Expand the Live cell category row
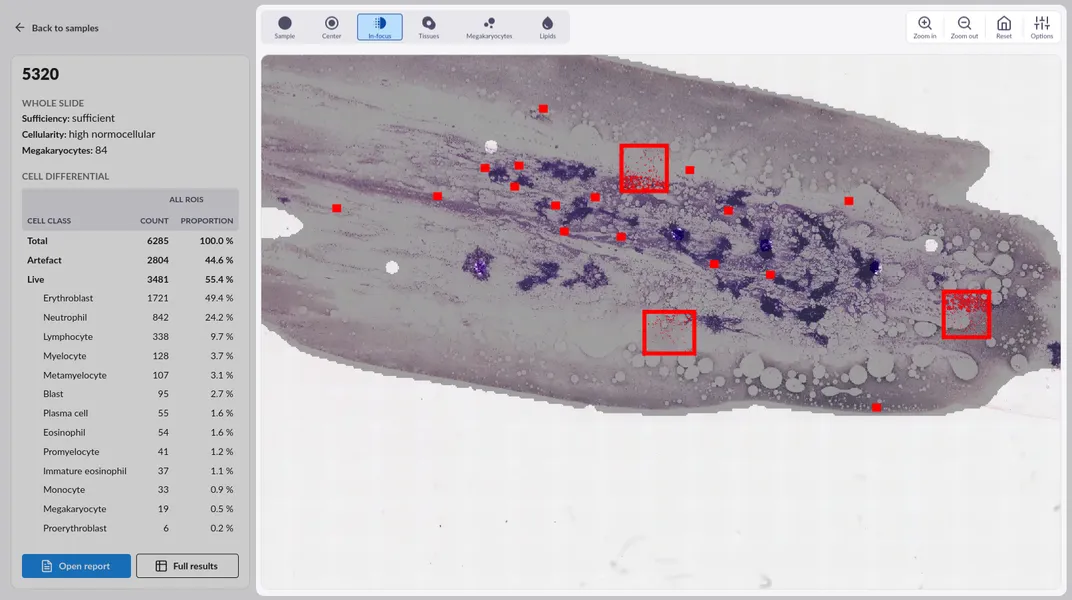 (x=130, y=279)
